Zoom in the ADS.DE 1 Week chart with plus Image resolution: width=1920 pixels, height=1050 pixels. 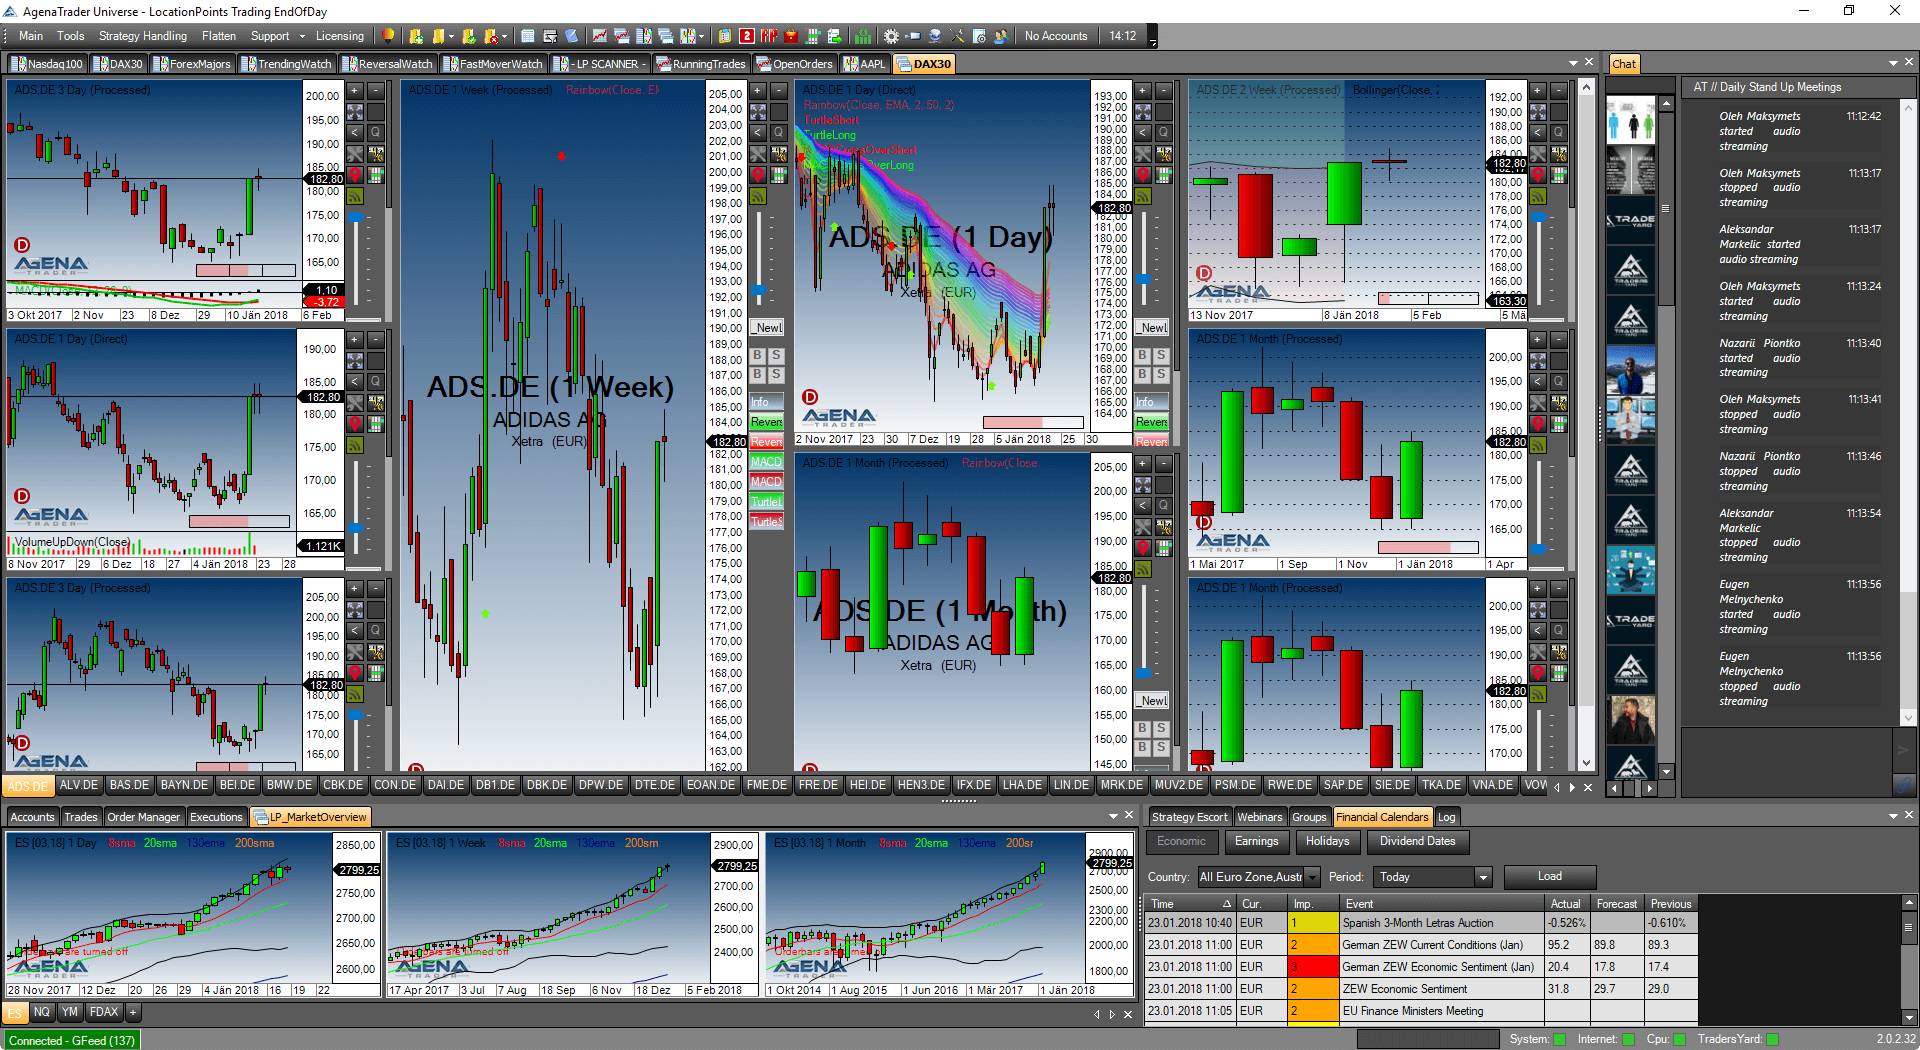pyautogui.click(x=757, y=91)
